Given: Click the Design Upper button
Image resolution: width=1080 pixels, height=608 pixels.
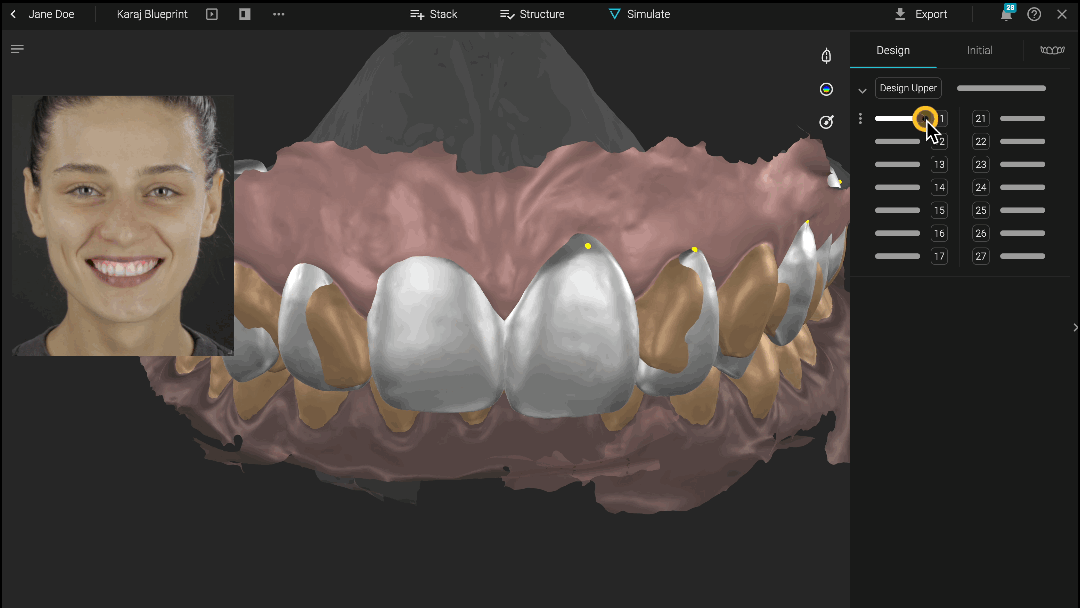Looking at the screenshot, I should tap(908, 88).
